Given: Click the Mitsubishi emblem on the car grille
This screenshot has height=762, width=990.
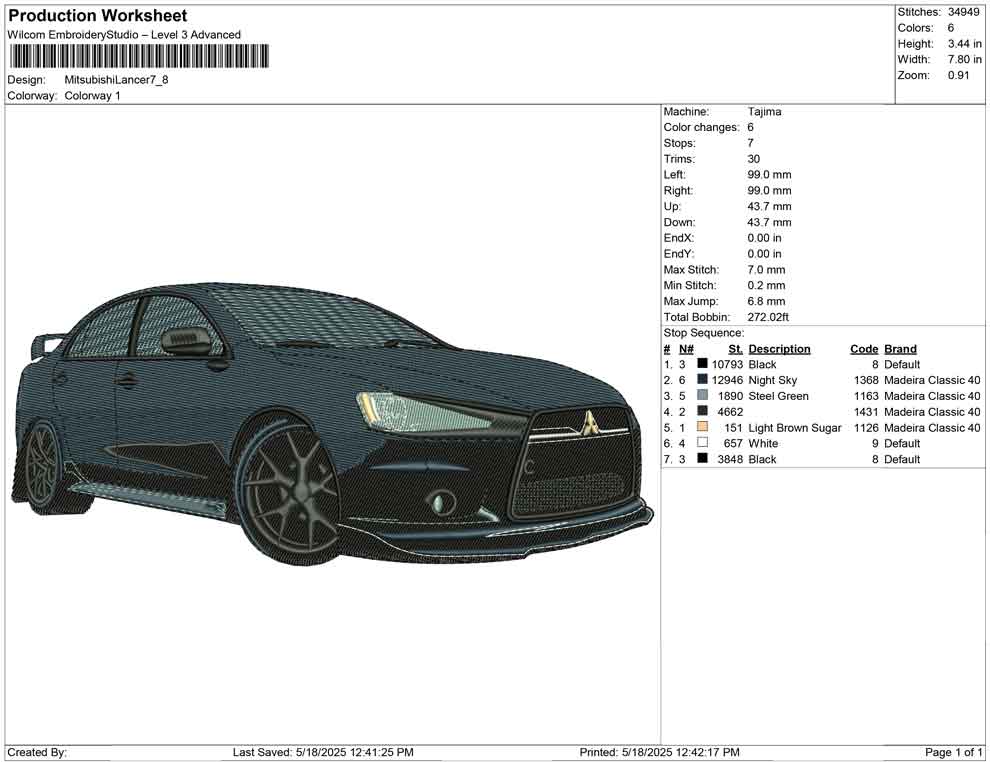Looking at the screenshot, I should (591, 422).
